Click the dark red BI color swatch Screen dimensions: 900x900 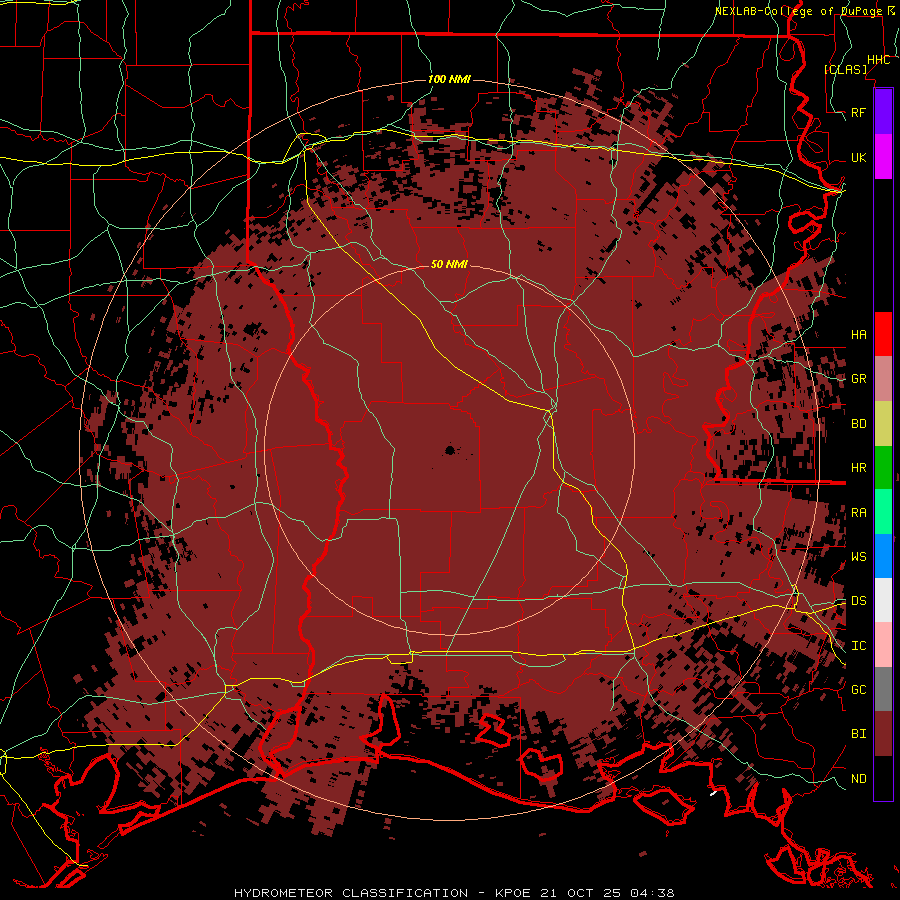pos(883,734)
